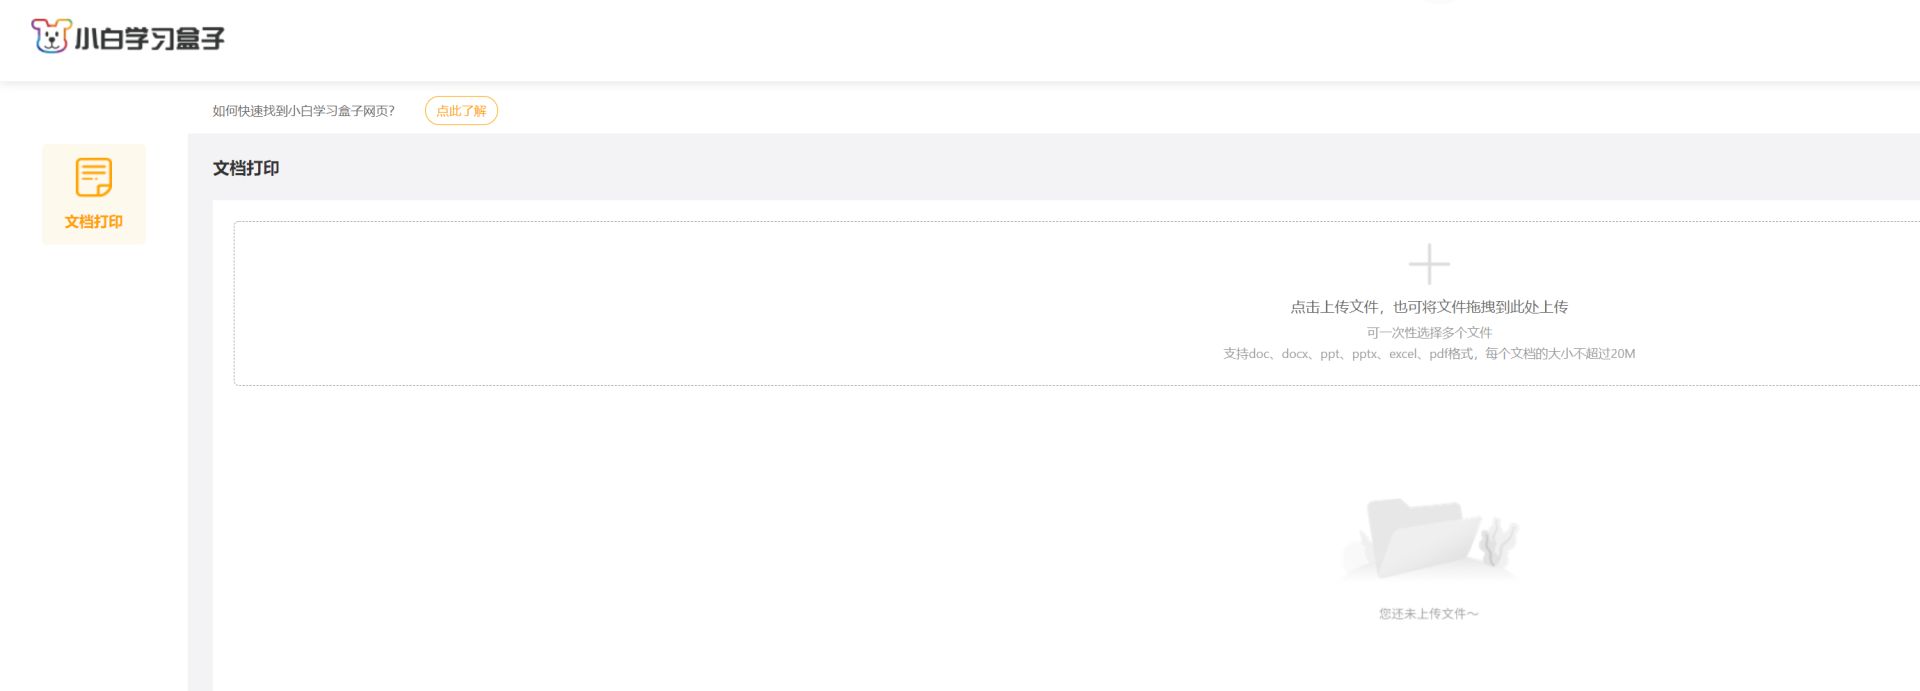1920x691 pixels.
Task: Click the word doc in supported formats
Action: tap(1259, 354)
